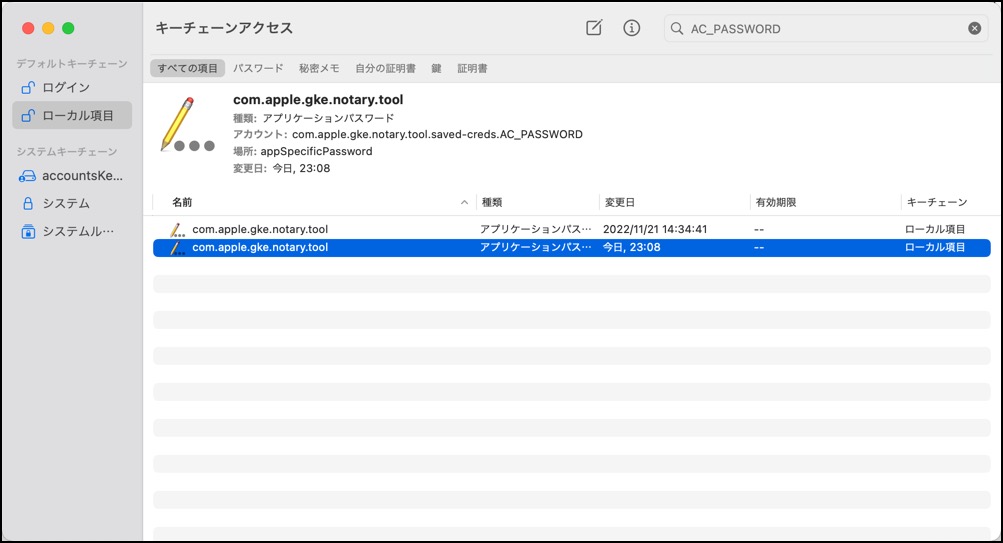Viewport: 1003px width, 543px height.
Task: Switch to the 証明書 tab
Action: point(472,68)
